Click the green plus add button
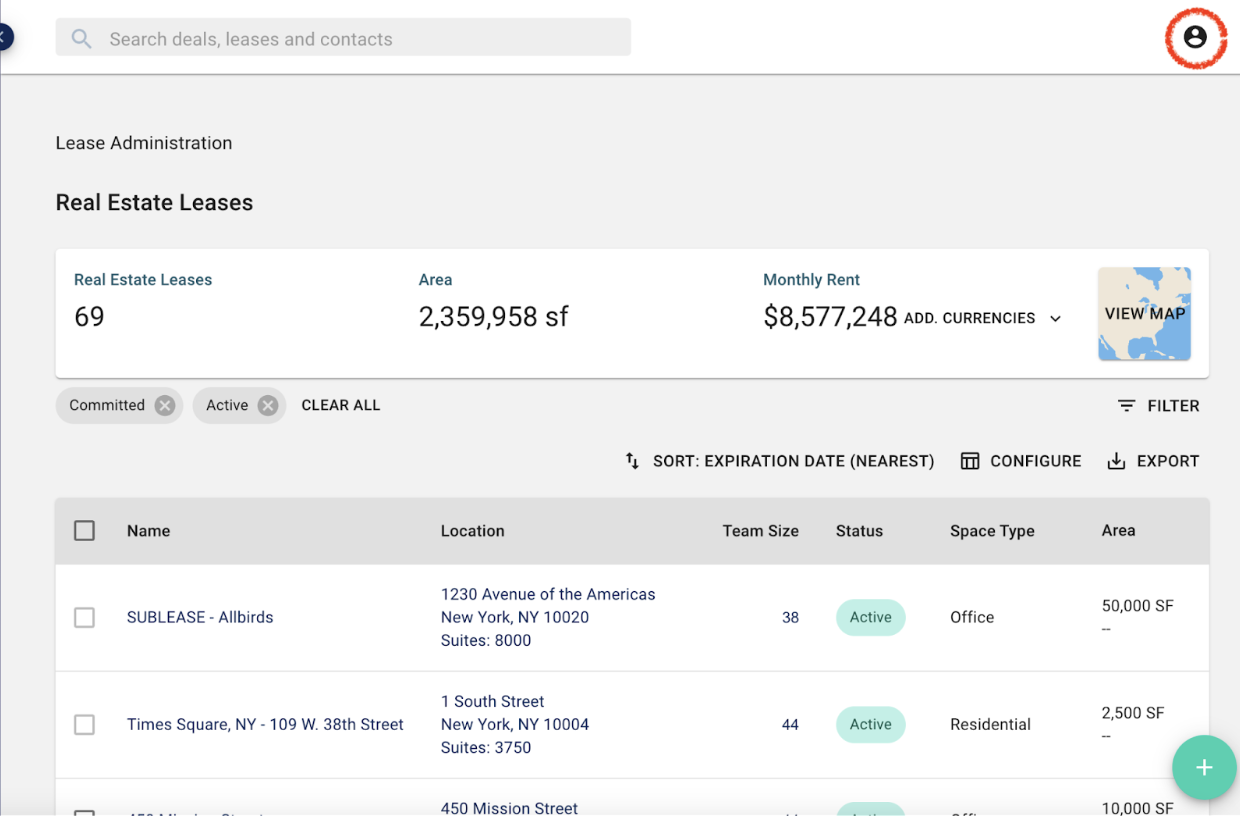 (x=1204, y=768)
